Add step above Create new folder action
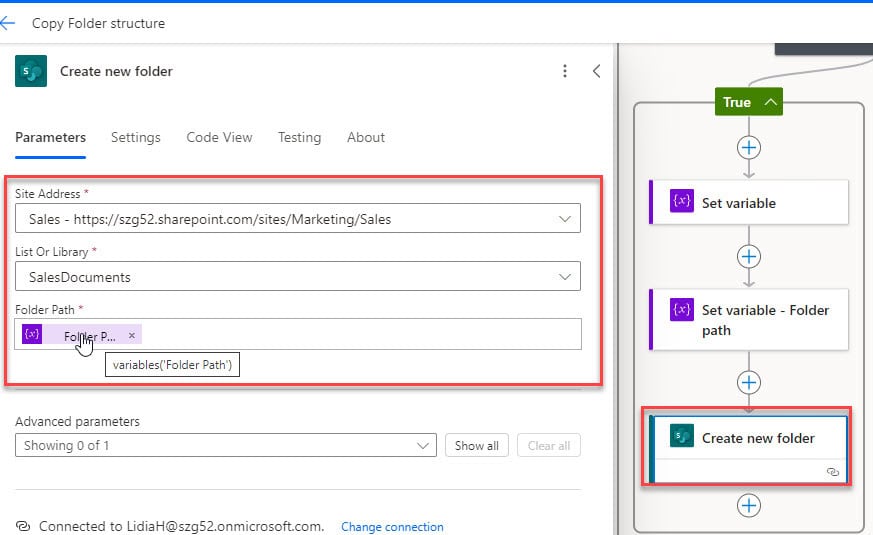 coord(749,382)
